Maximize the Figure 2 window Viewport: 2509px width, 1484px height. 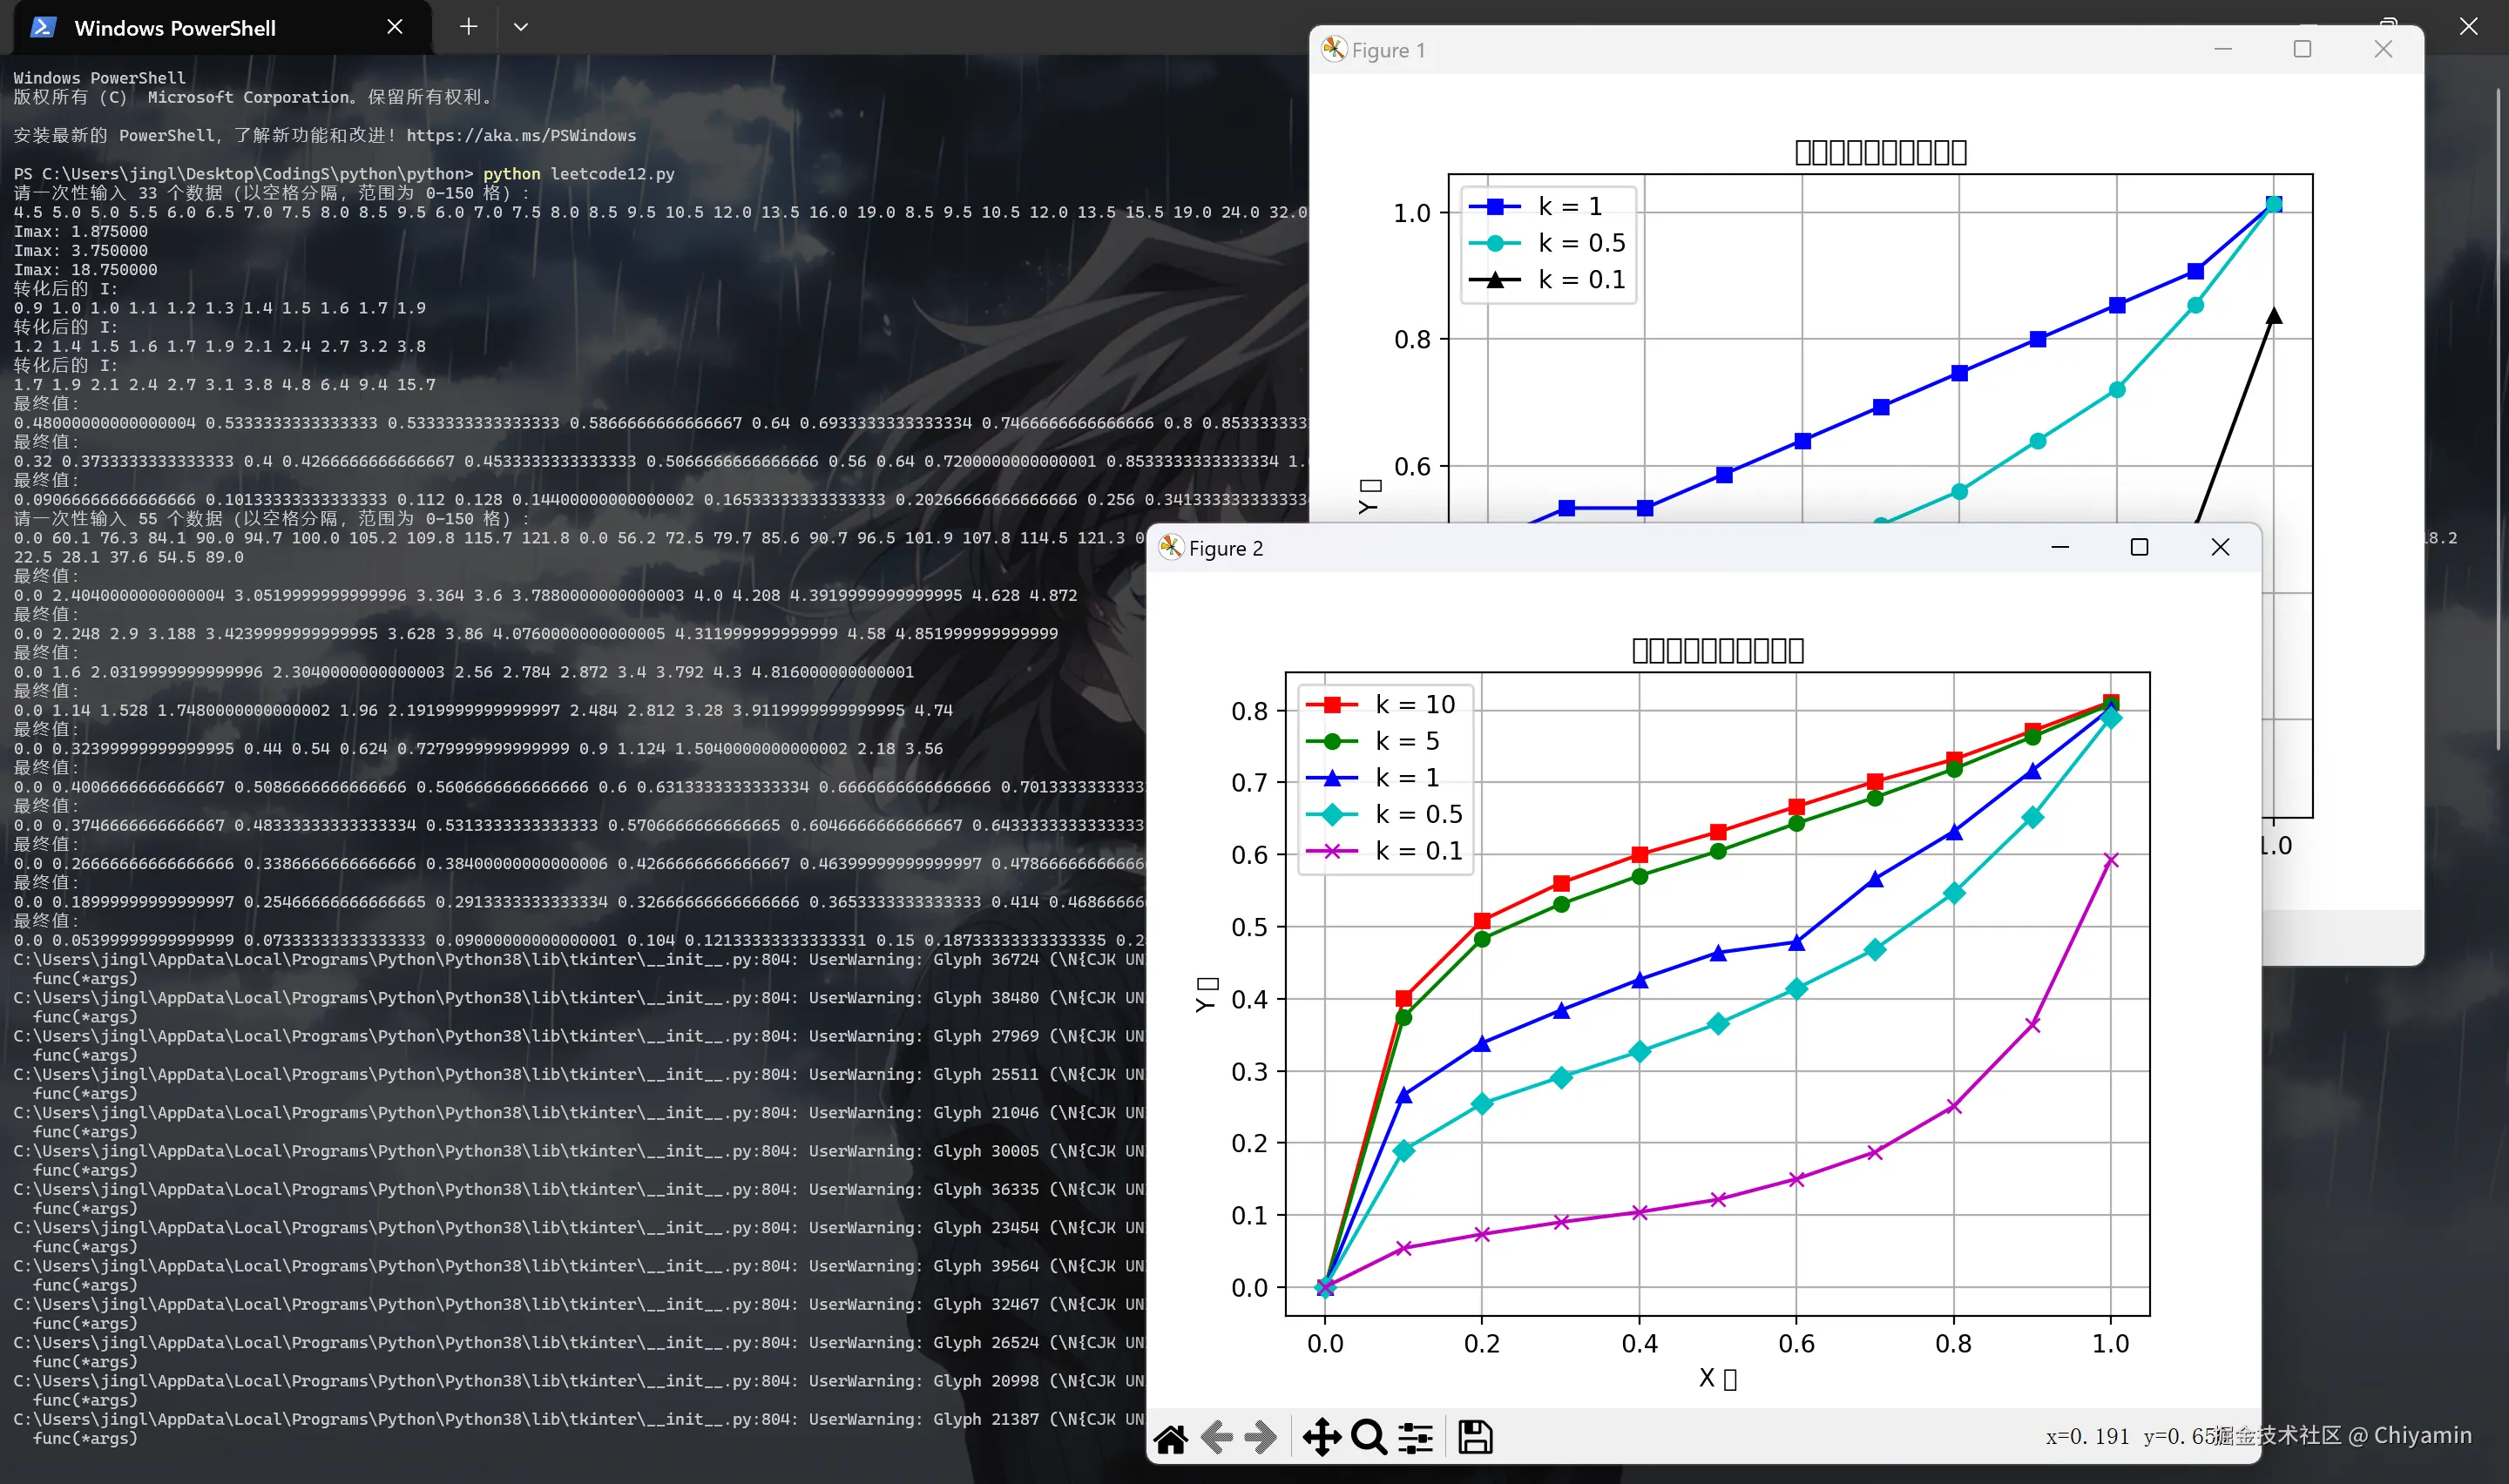click(x=2139, y=547)
